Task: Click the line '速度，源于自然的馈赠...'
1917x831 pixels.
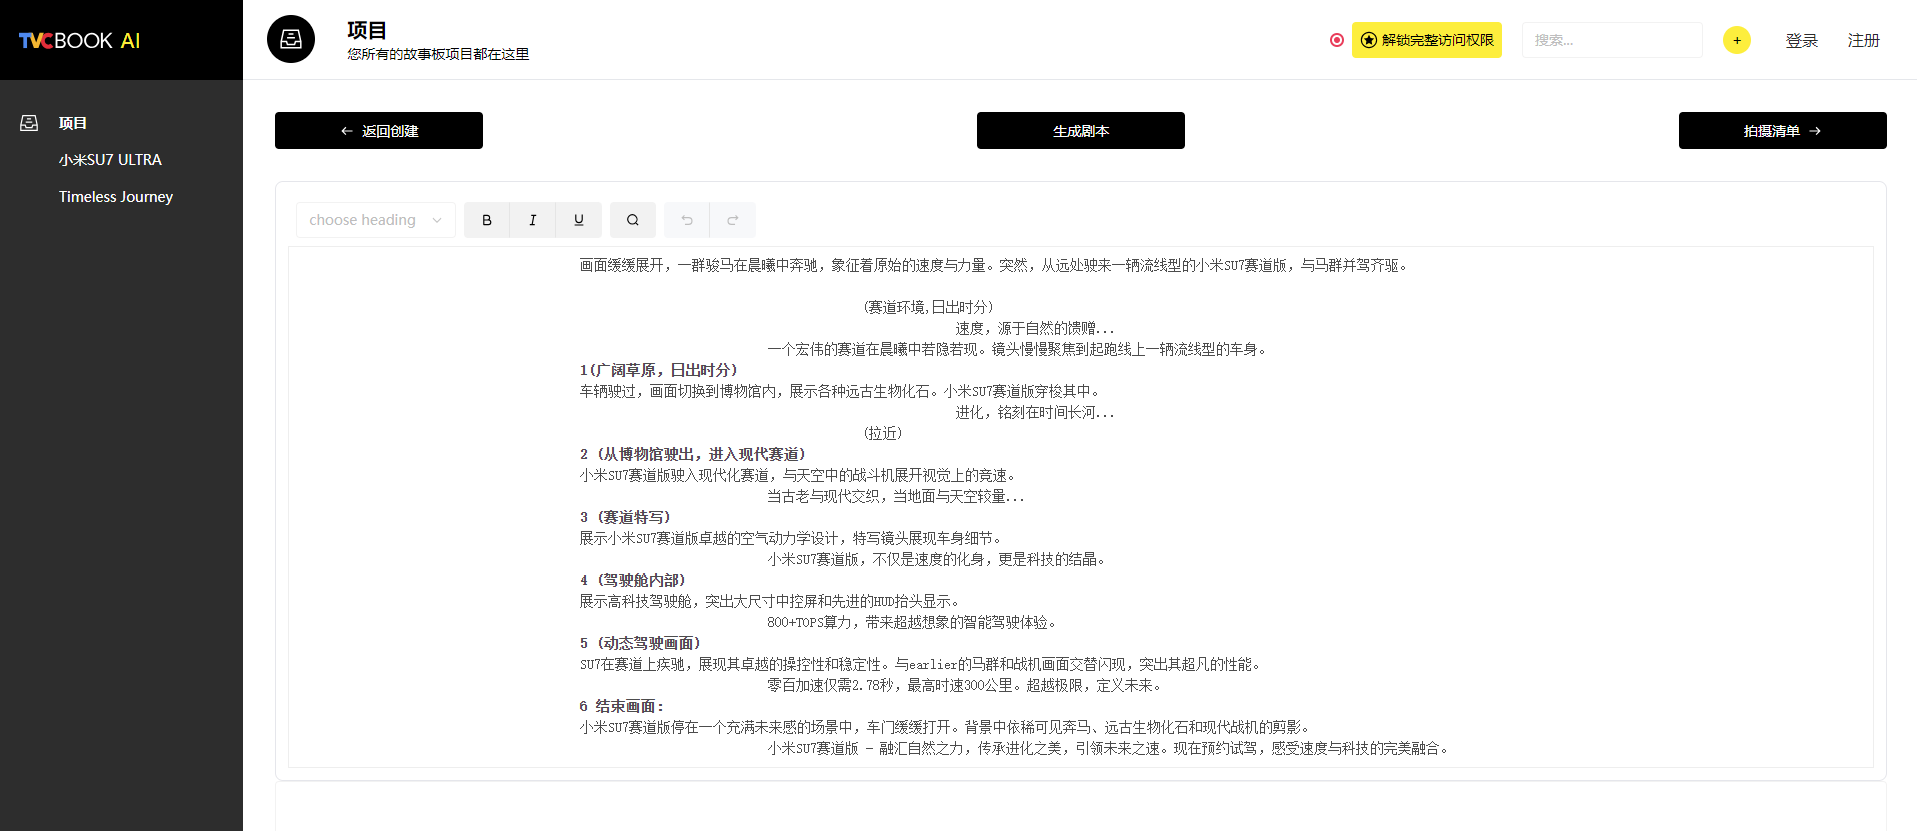Action: tap(1034, 328)
